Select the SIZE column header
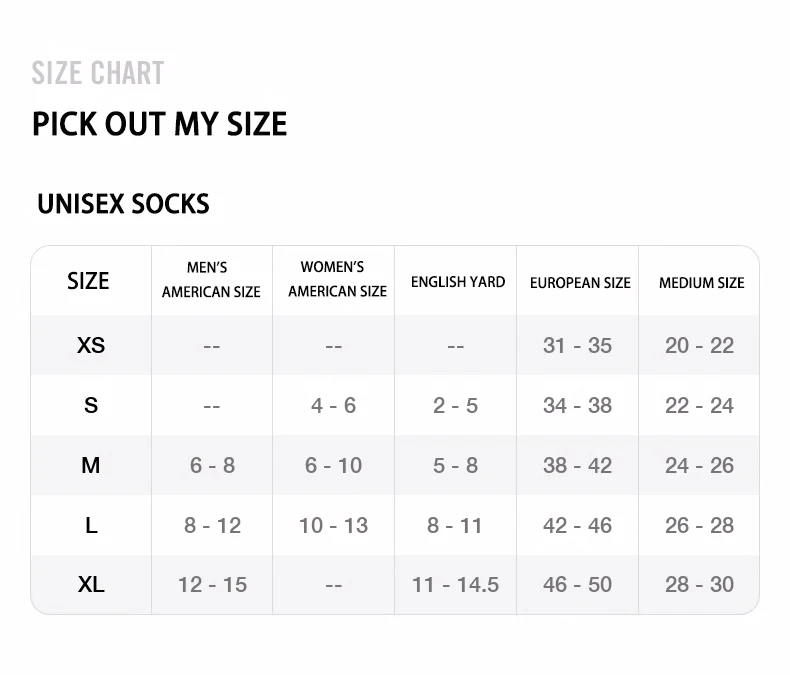 click(88, 281)
